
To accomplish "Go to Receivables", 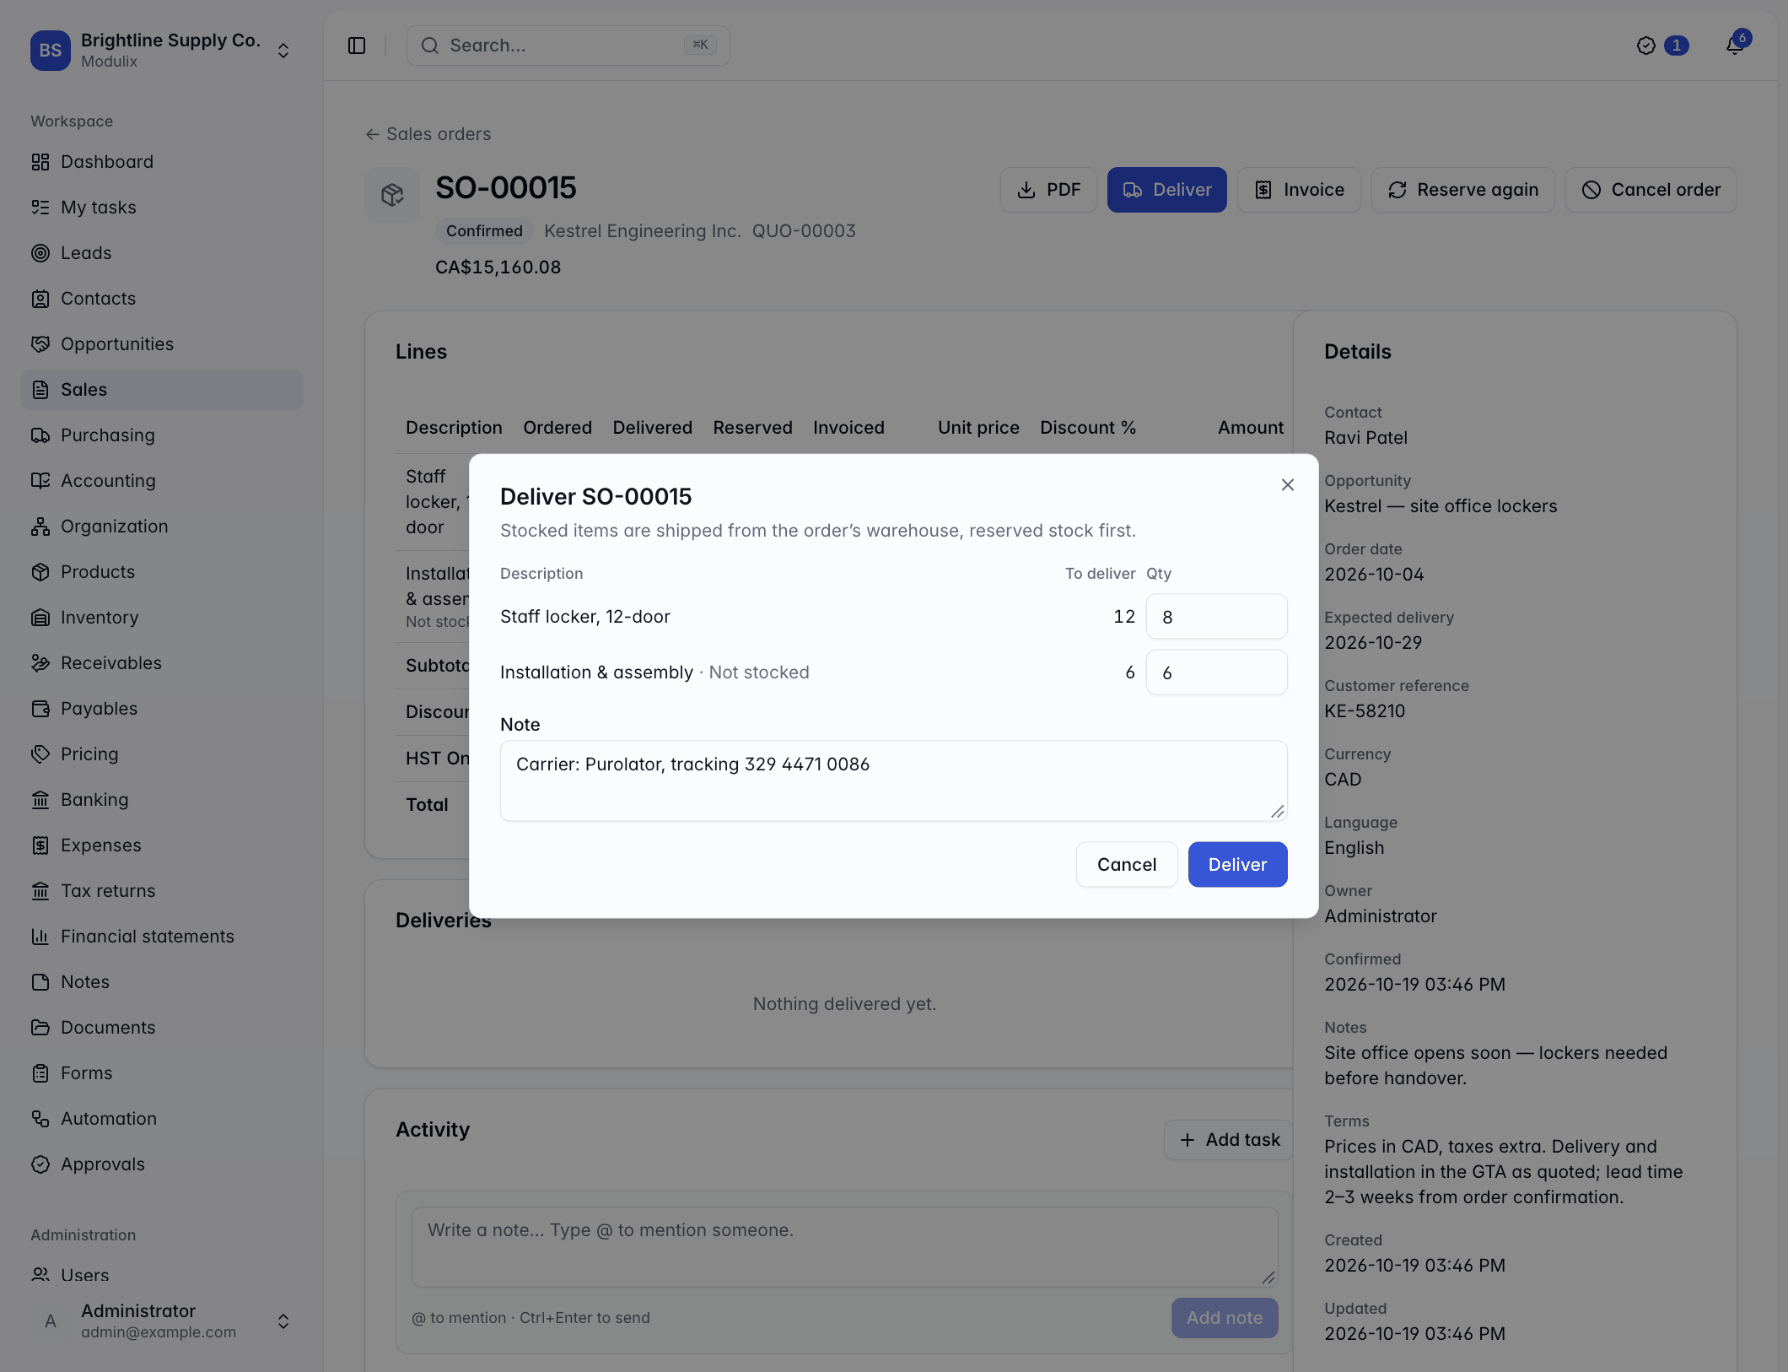I will pos(161,662).
